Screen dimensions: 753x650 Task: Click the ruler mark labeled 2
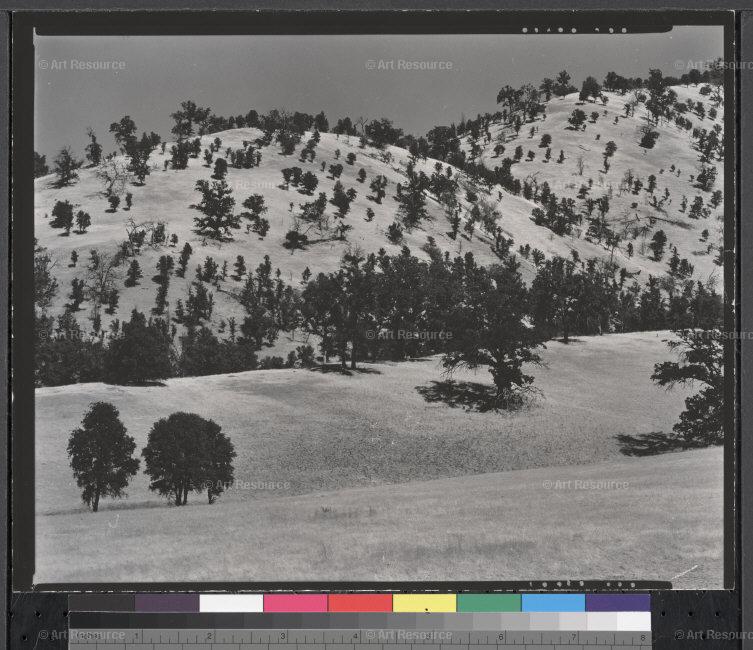[209, 637]
